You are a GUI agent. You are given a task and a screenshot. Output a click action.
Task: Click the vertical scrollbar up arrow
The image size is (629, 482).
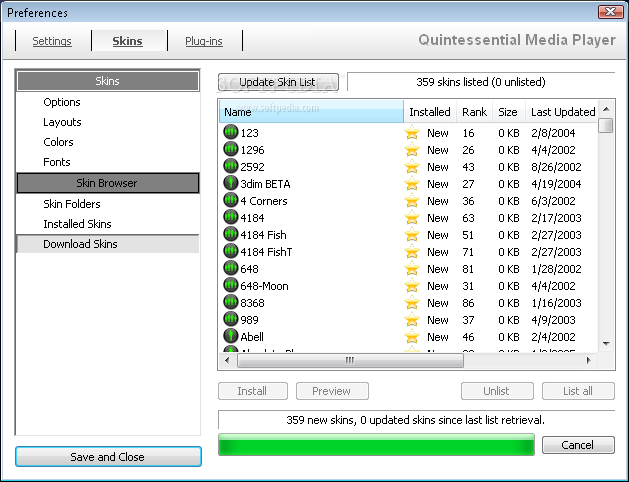pos(606,109)
